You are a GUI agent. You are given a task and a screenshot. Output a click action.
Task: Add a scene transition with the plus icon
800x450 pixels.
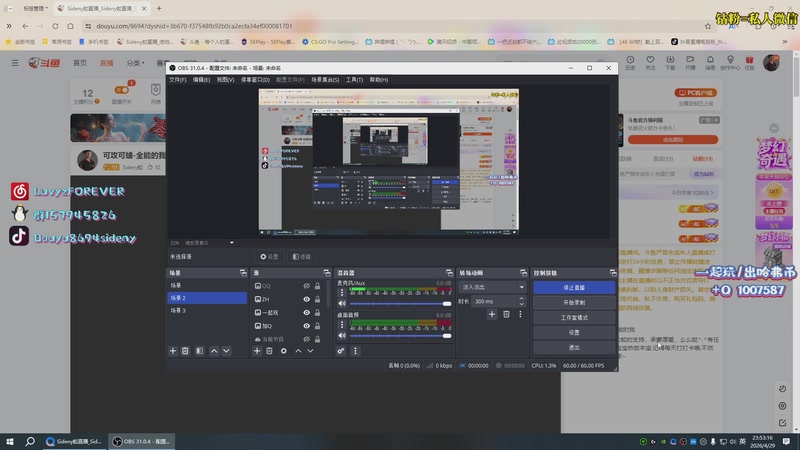tap(492, 314)
